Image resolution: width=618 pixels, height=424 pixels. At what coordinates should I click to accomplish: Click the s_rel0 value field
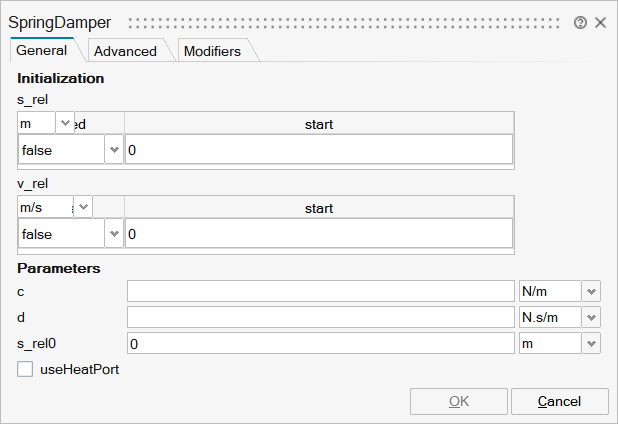click(x=320, y=343)
